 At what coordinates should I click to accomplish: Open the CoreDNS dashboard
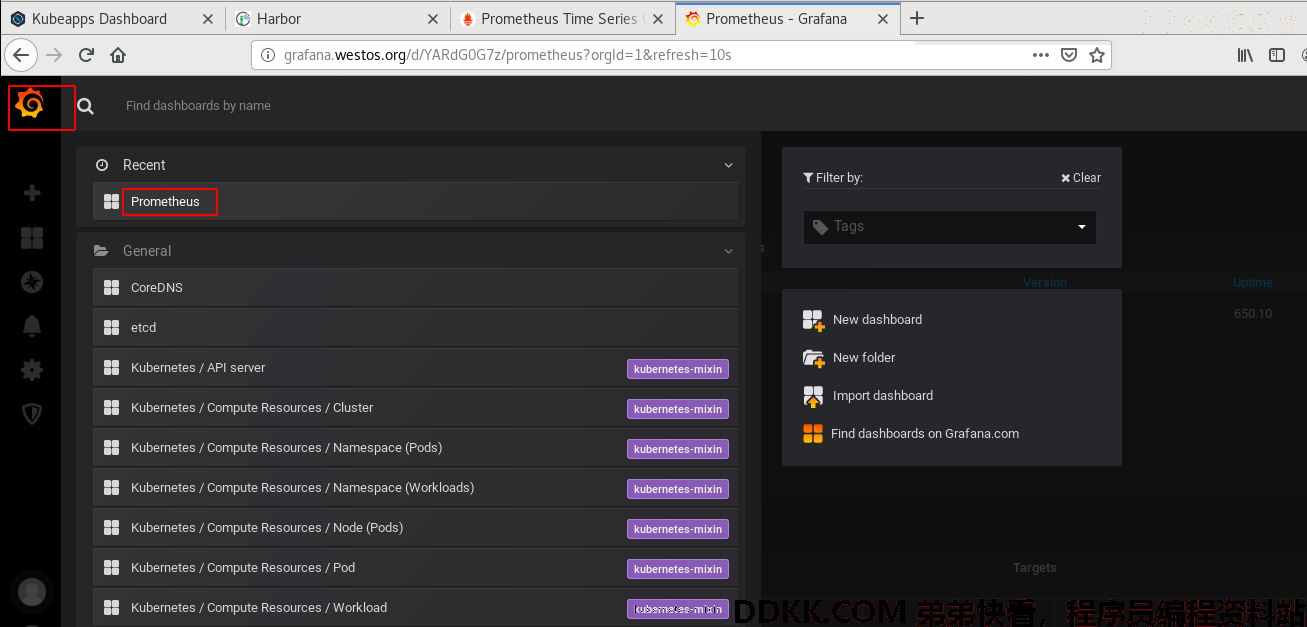click(416, 288)
